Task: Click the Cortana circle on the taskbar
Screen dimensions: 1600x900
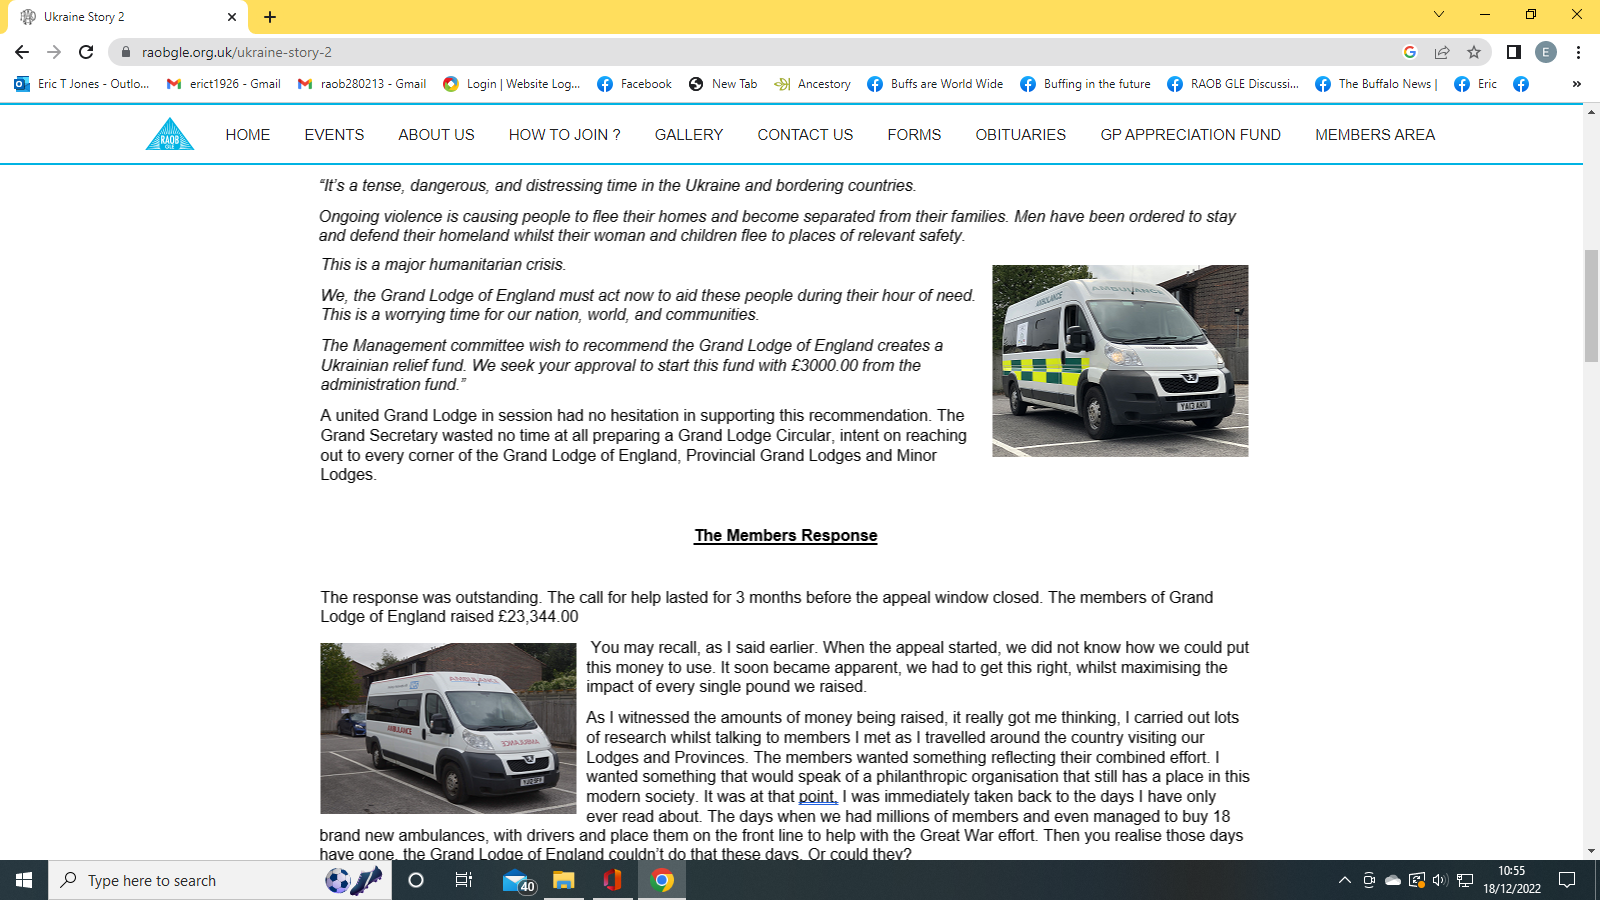Action: tap(416, 880)
